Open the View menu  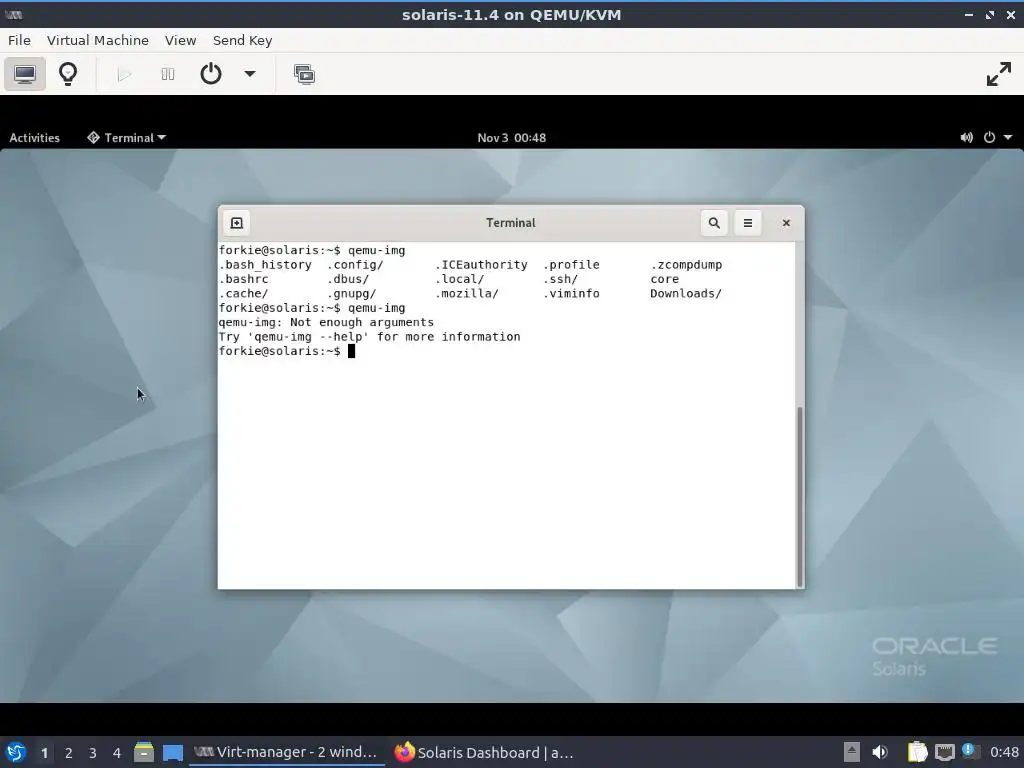(x=180, y=40)
